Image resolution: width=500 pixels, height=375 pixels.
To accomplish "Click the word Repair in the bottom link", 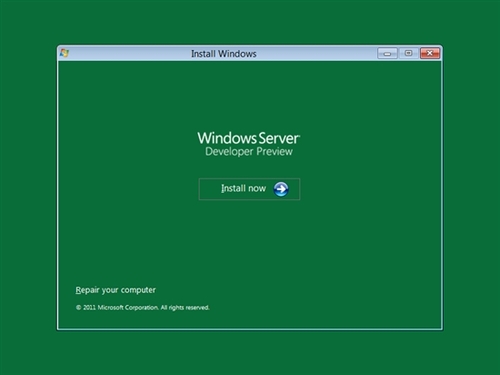I will [x=87, y=290].
